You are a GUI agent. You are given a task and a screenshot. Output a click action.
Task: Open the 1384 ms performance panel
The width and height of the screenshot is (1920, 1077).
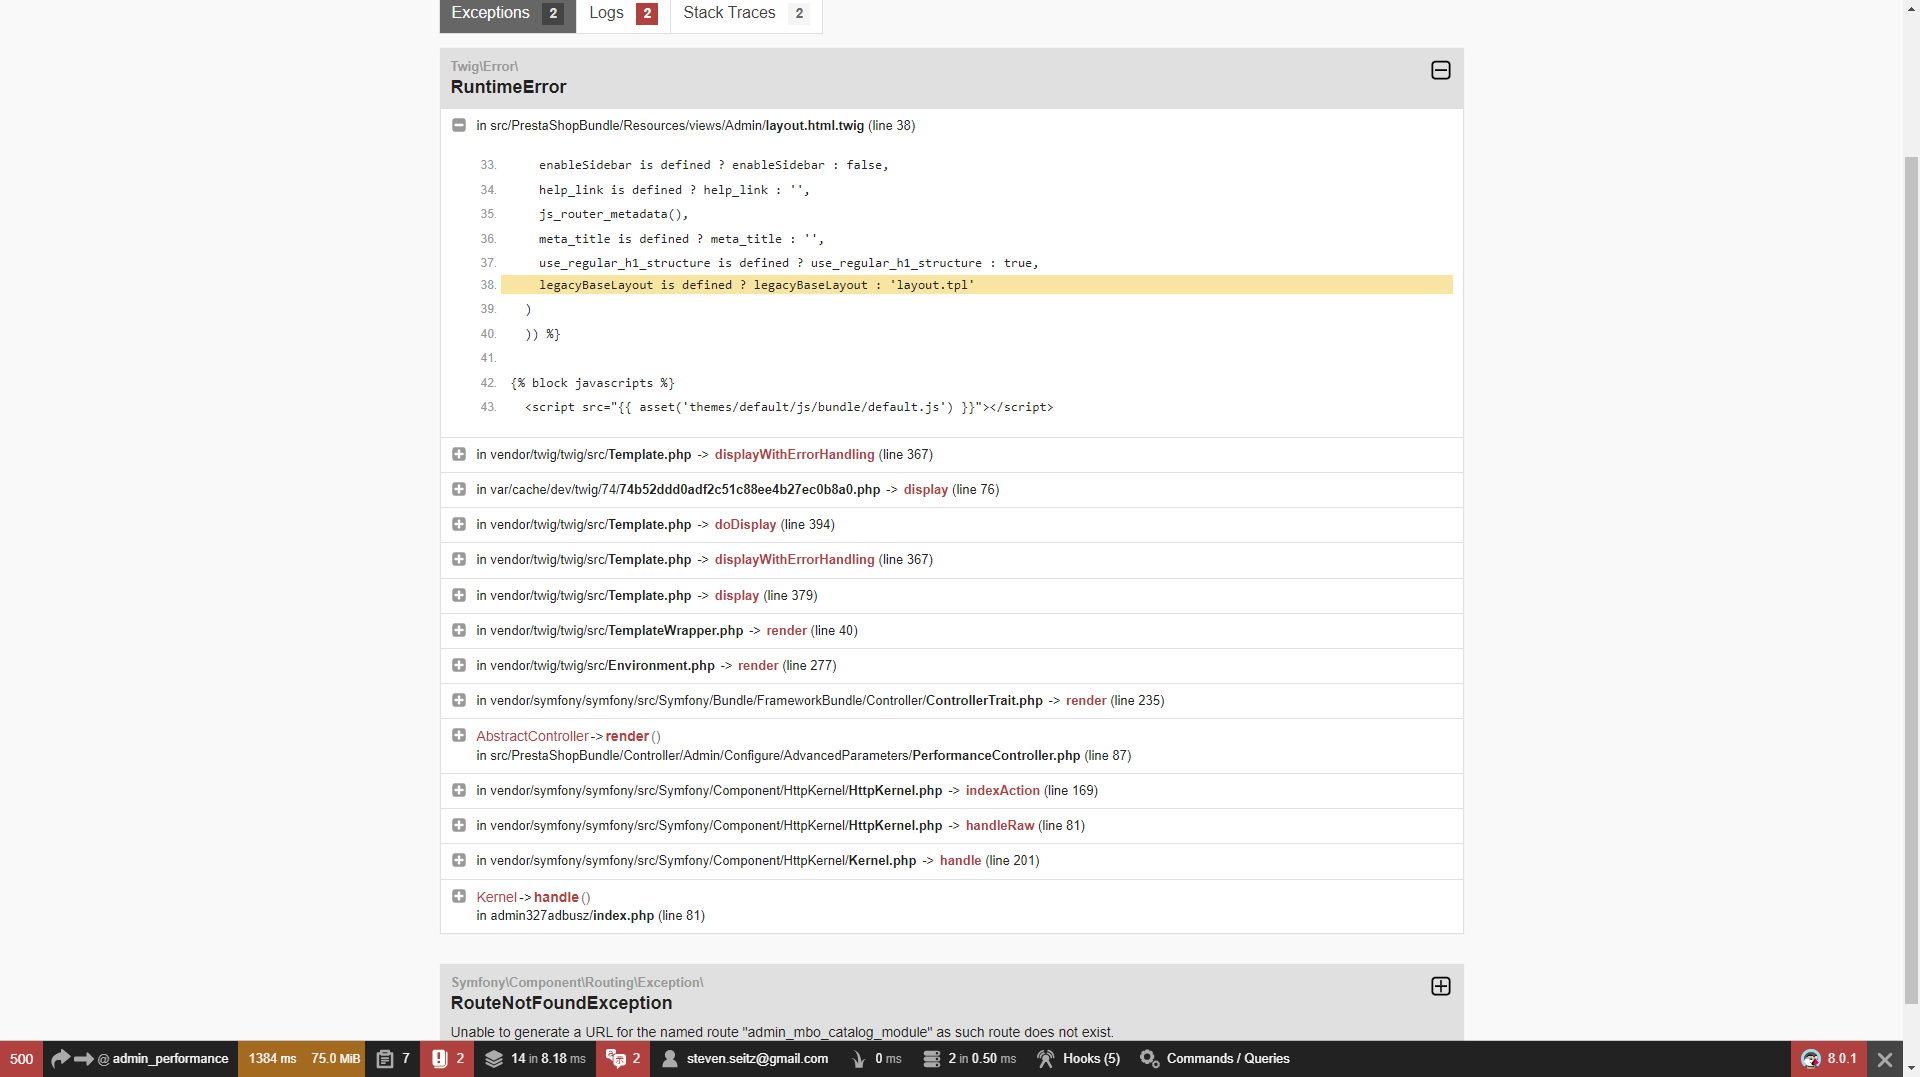coord(272,1059)
